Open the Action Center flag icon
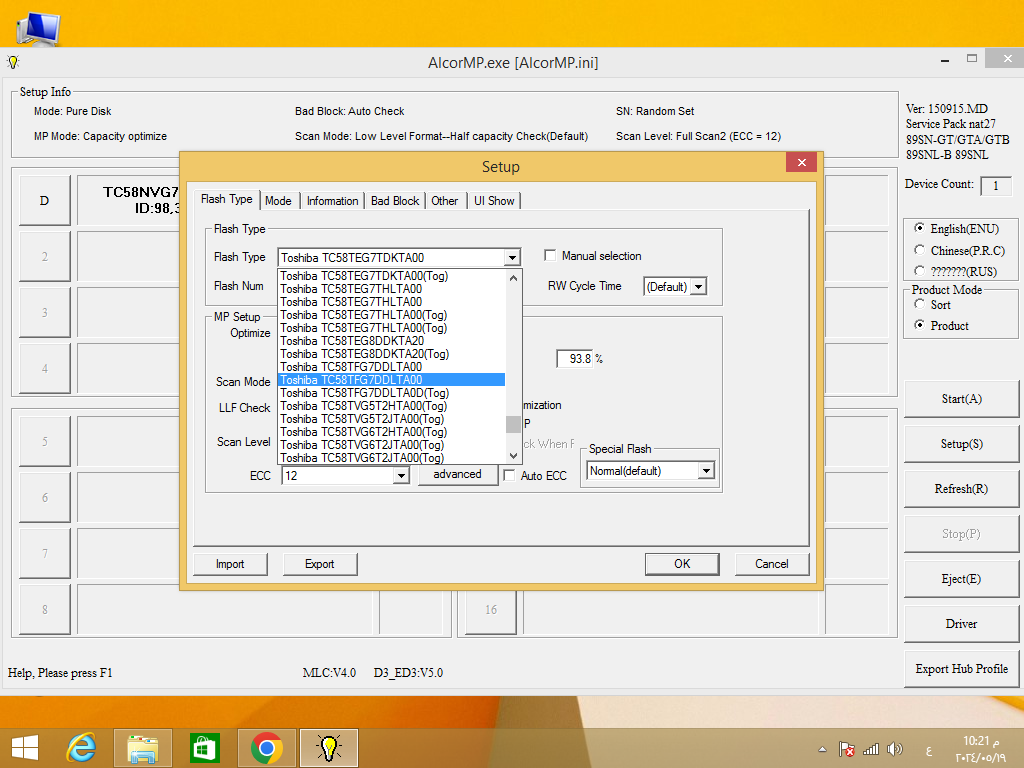The width and height of the screenshot is (1024, 768). tap(847, 749)
